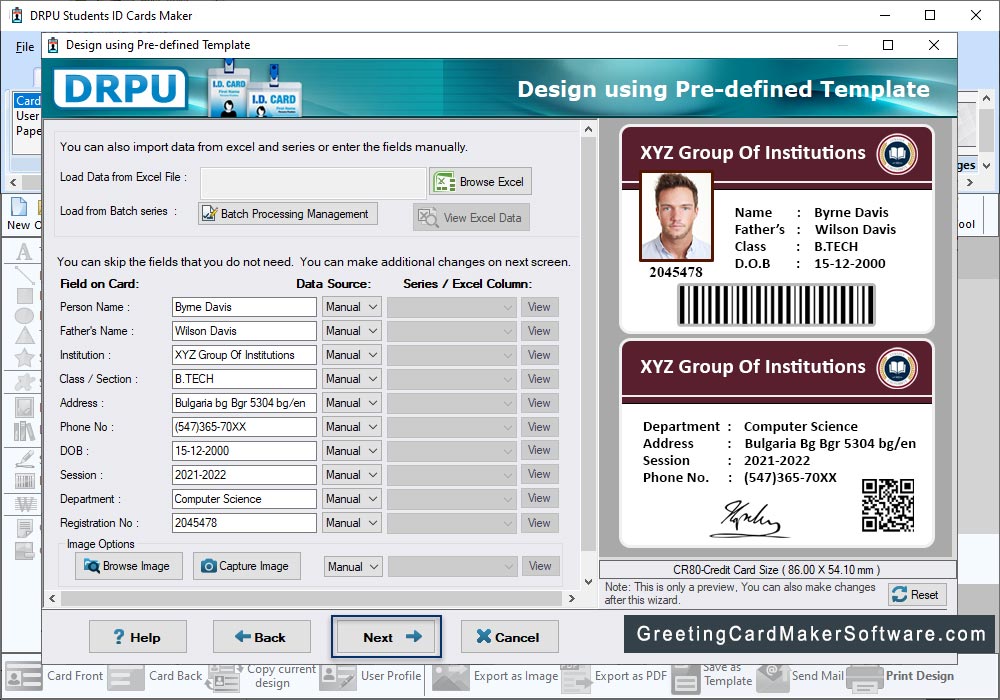Click the Address input field
This screenshot has height=700, width=1000.
(244, 403)
